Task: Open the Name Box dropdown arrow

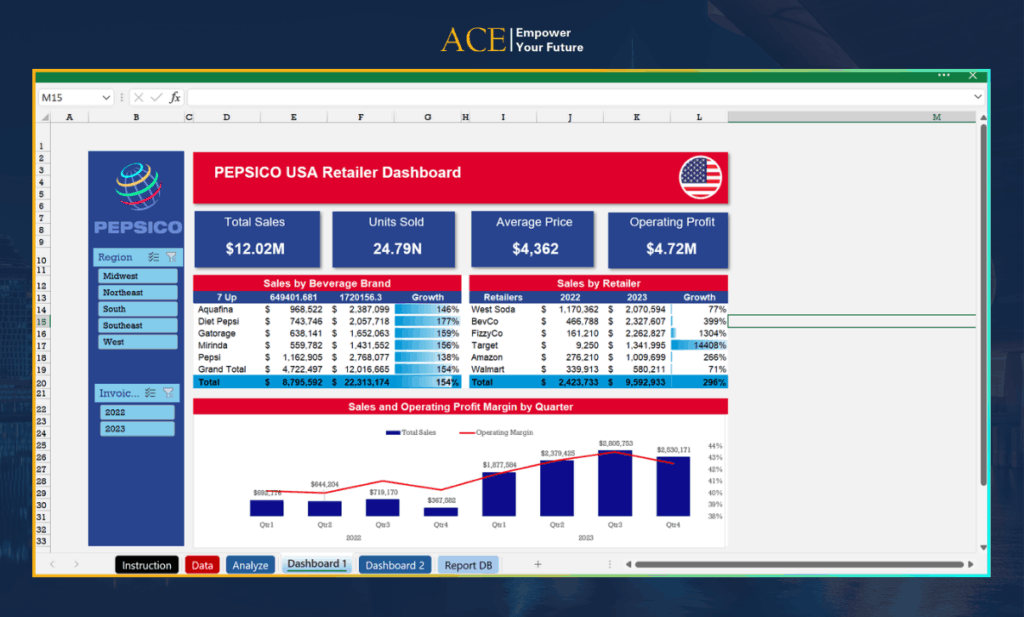Action: [106, 97]
